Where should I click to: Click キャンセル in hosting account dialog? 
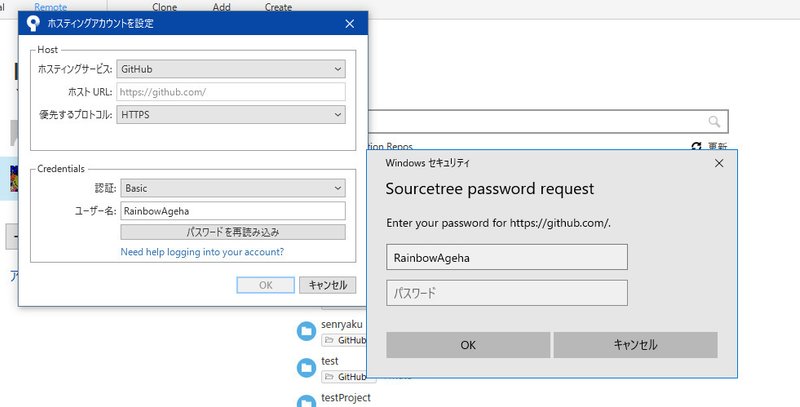328,285
